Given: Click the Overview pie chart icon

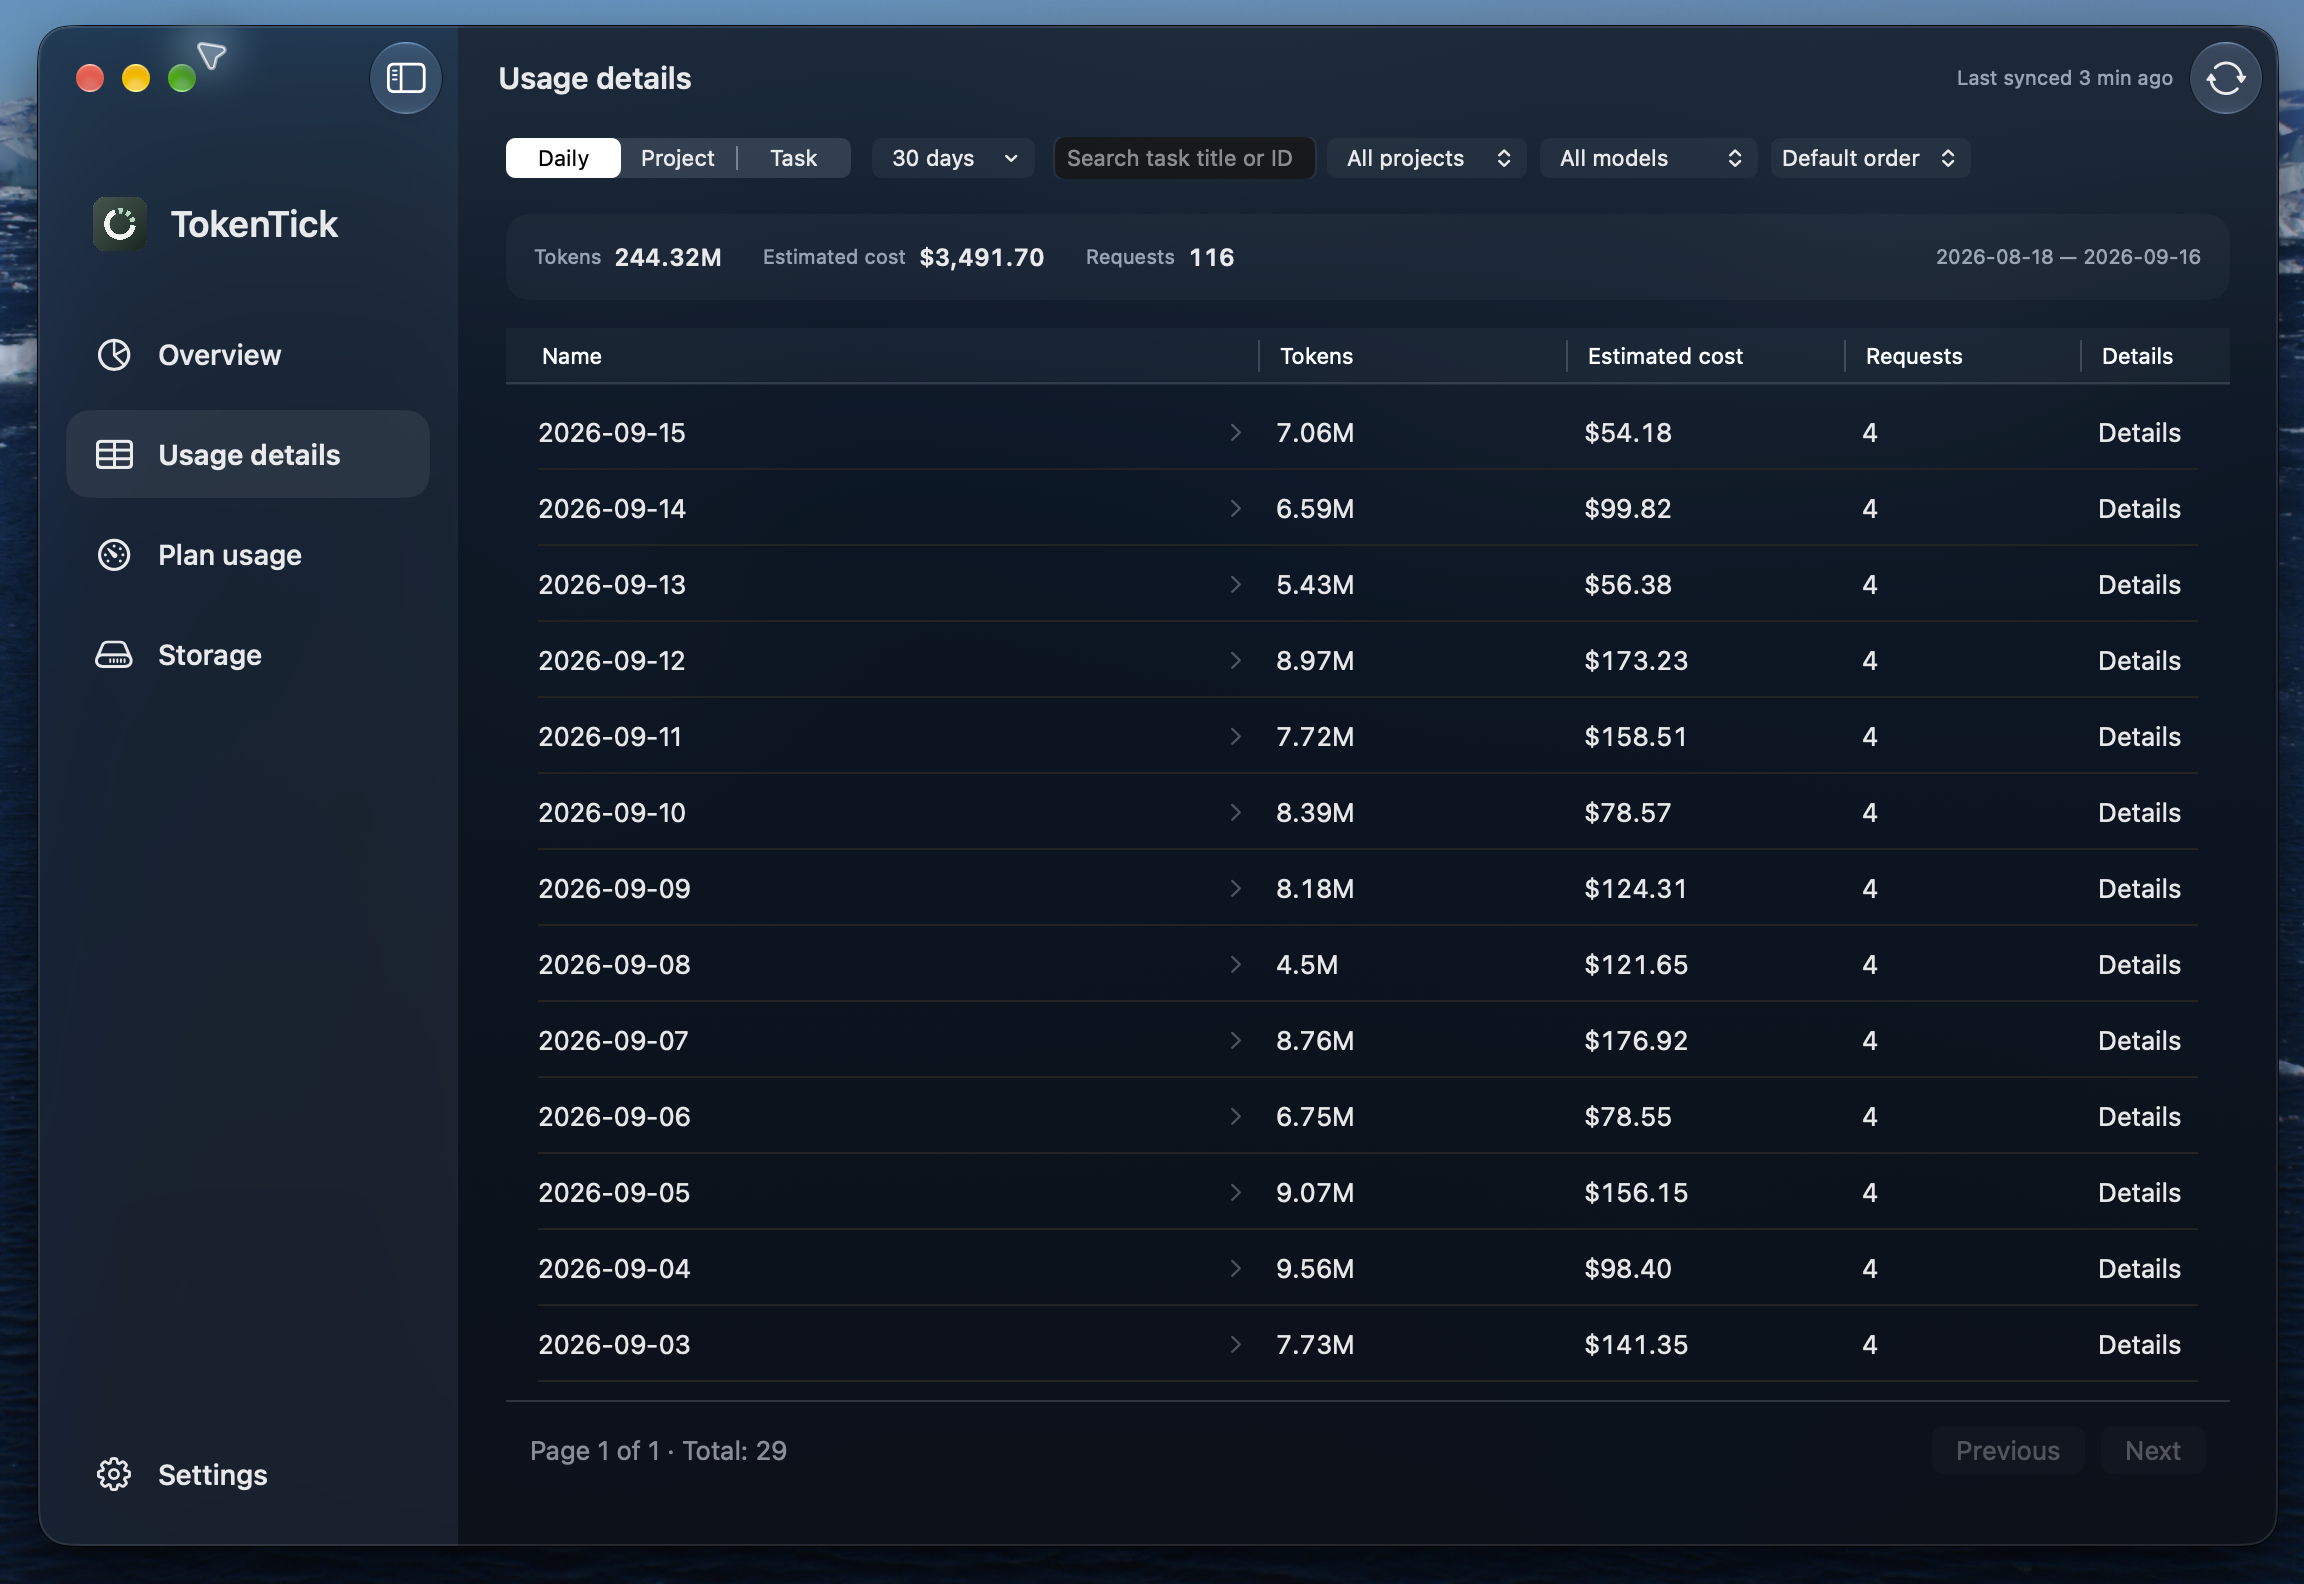Looking at the screenshot, I should [x=114, y=355].
